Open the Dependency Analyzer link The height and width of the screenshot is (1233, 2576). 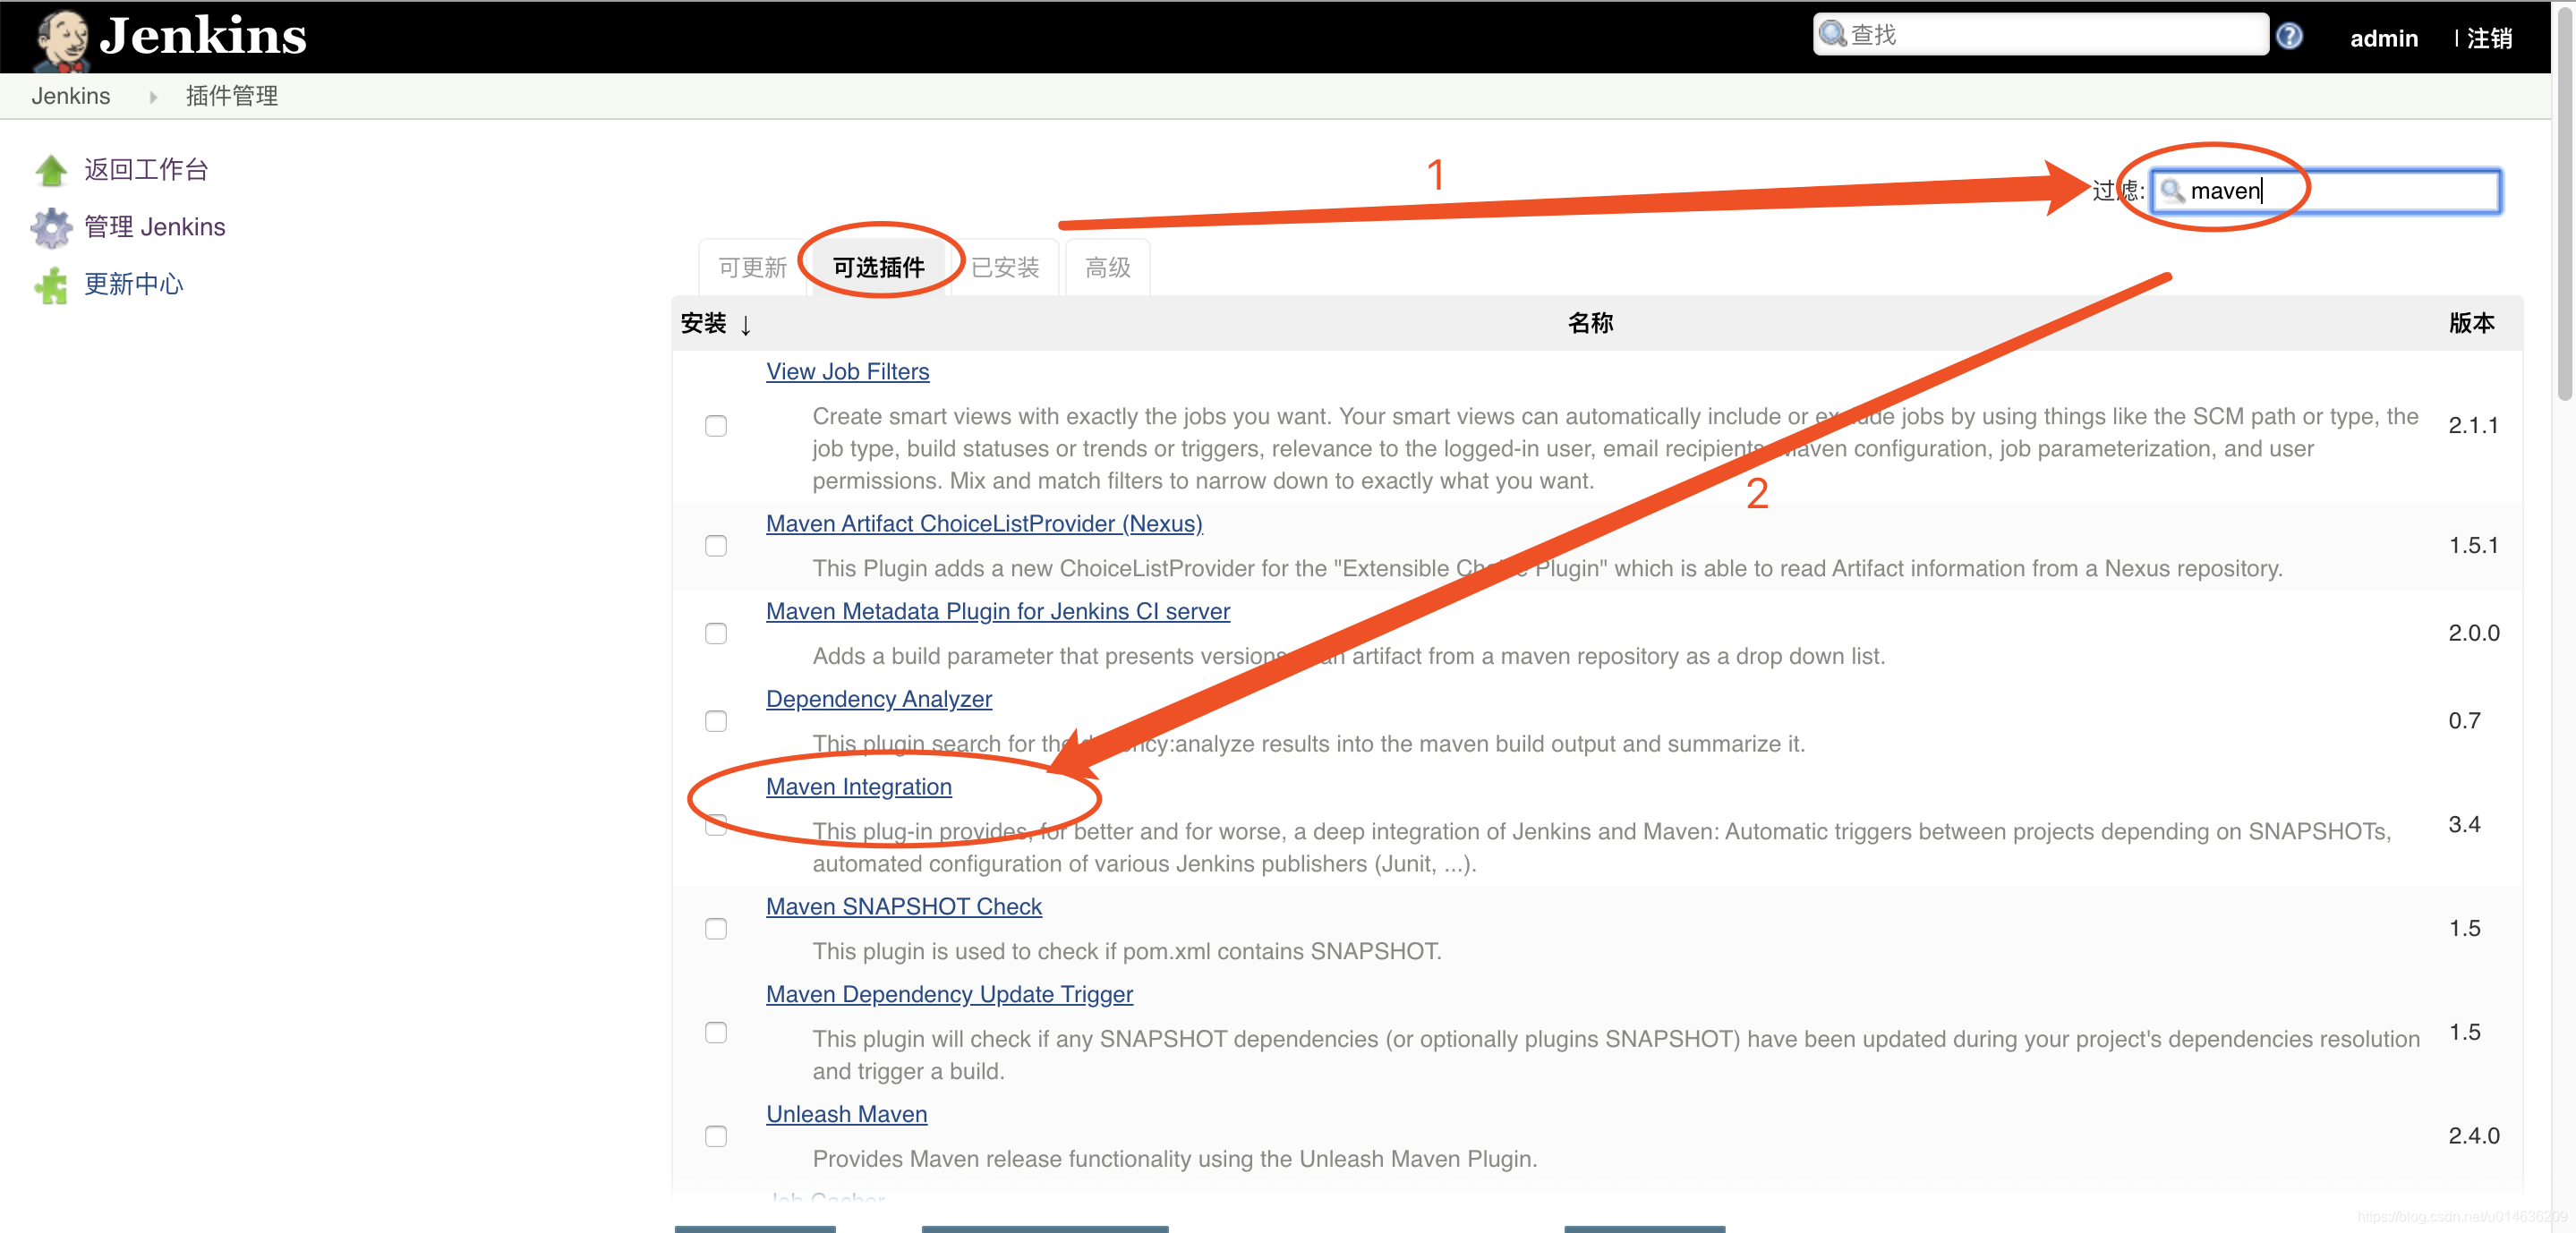[x=879, y=700]
